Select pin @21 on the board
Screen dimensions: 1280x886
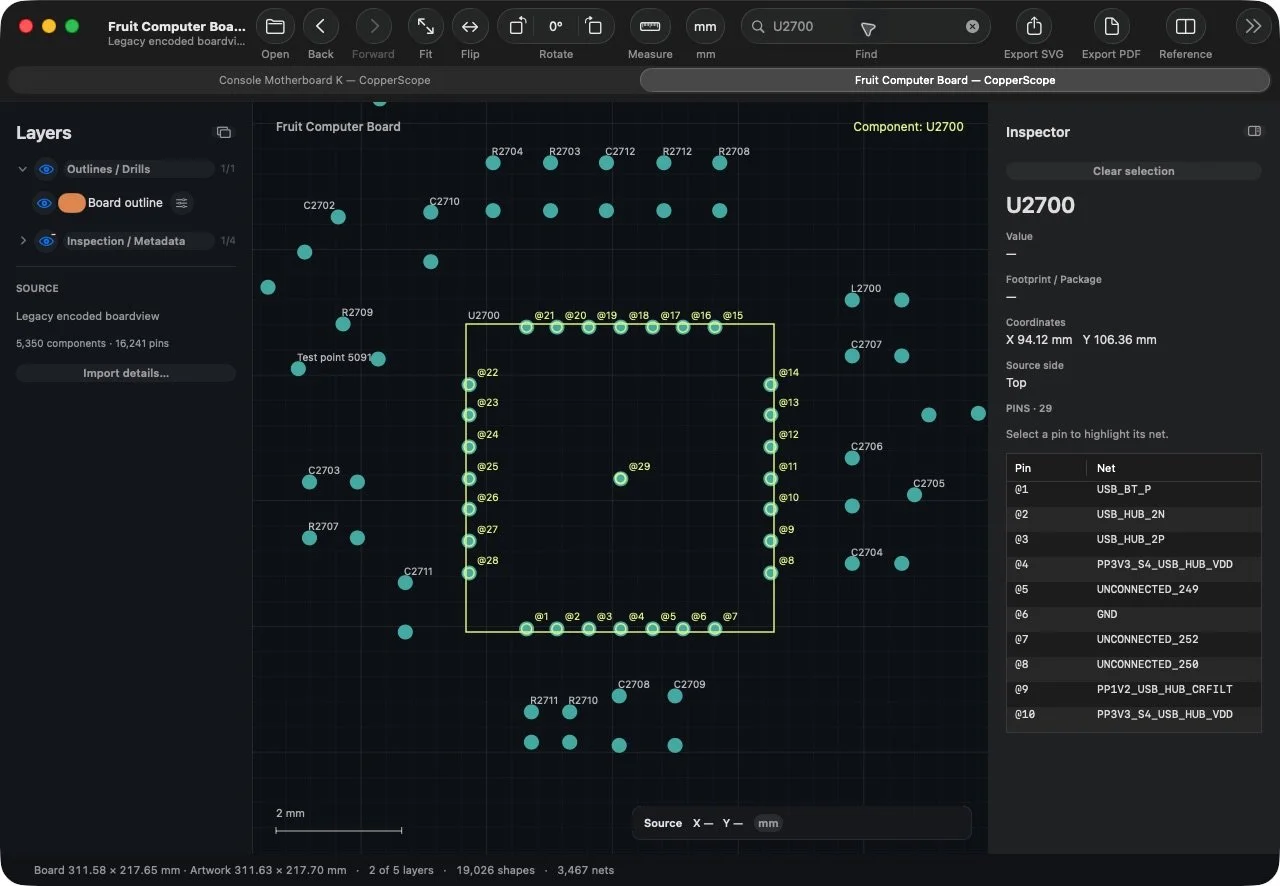tap(526, 327)
